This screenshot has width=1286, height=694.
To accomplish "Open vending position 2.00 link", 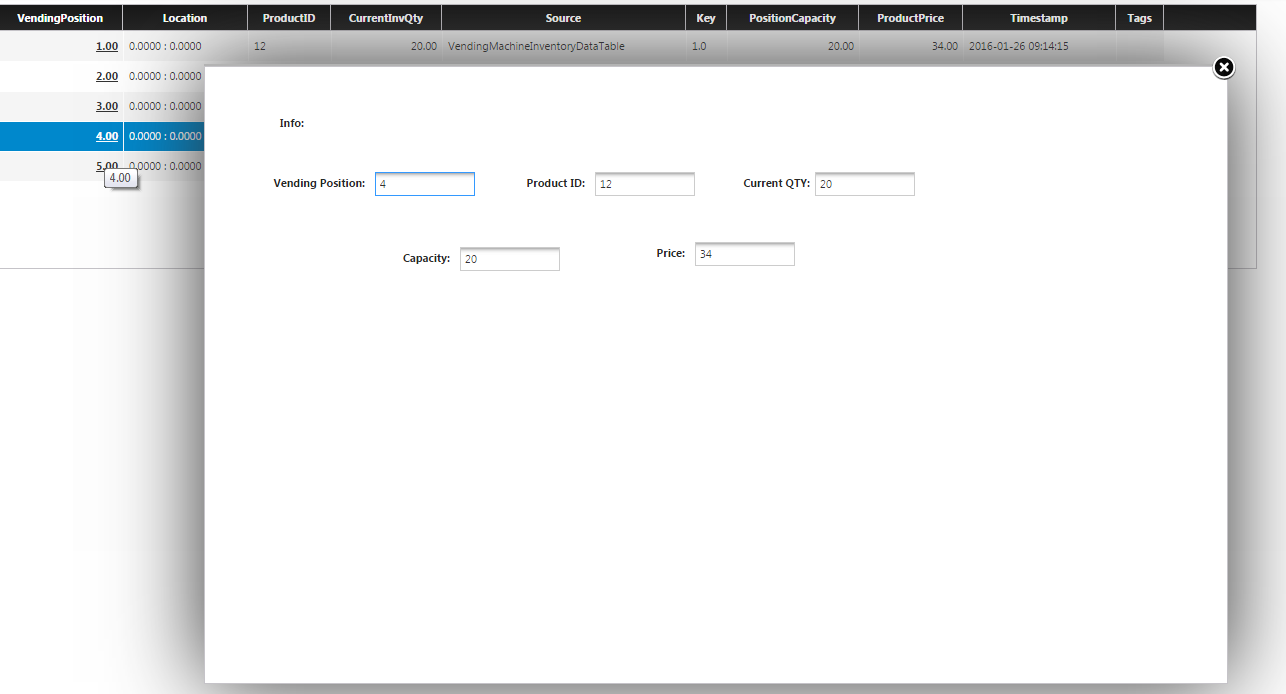I will pyautogui.click(x=107, y=76).
